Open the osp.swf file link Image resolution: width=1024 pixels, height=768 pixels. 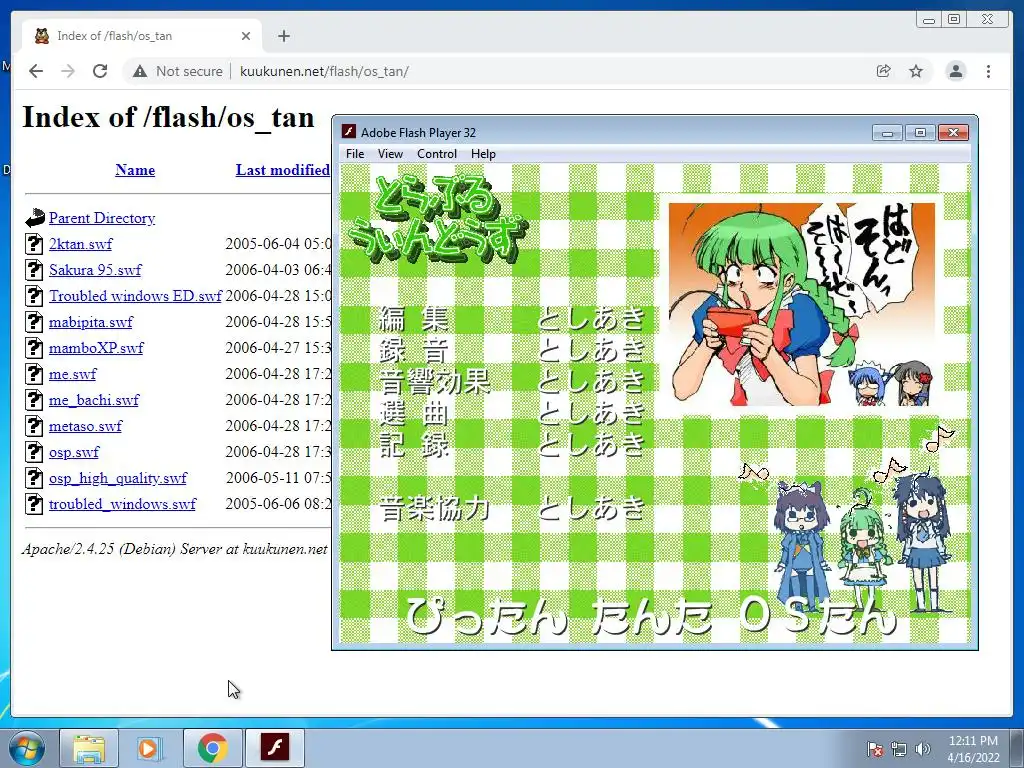[74, 453]
